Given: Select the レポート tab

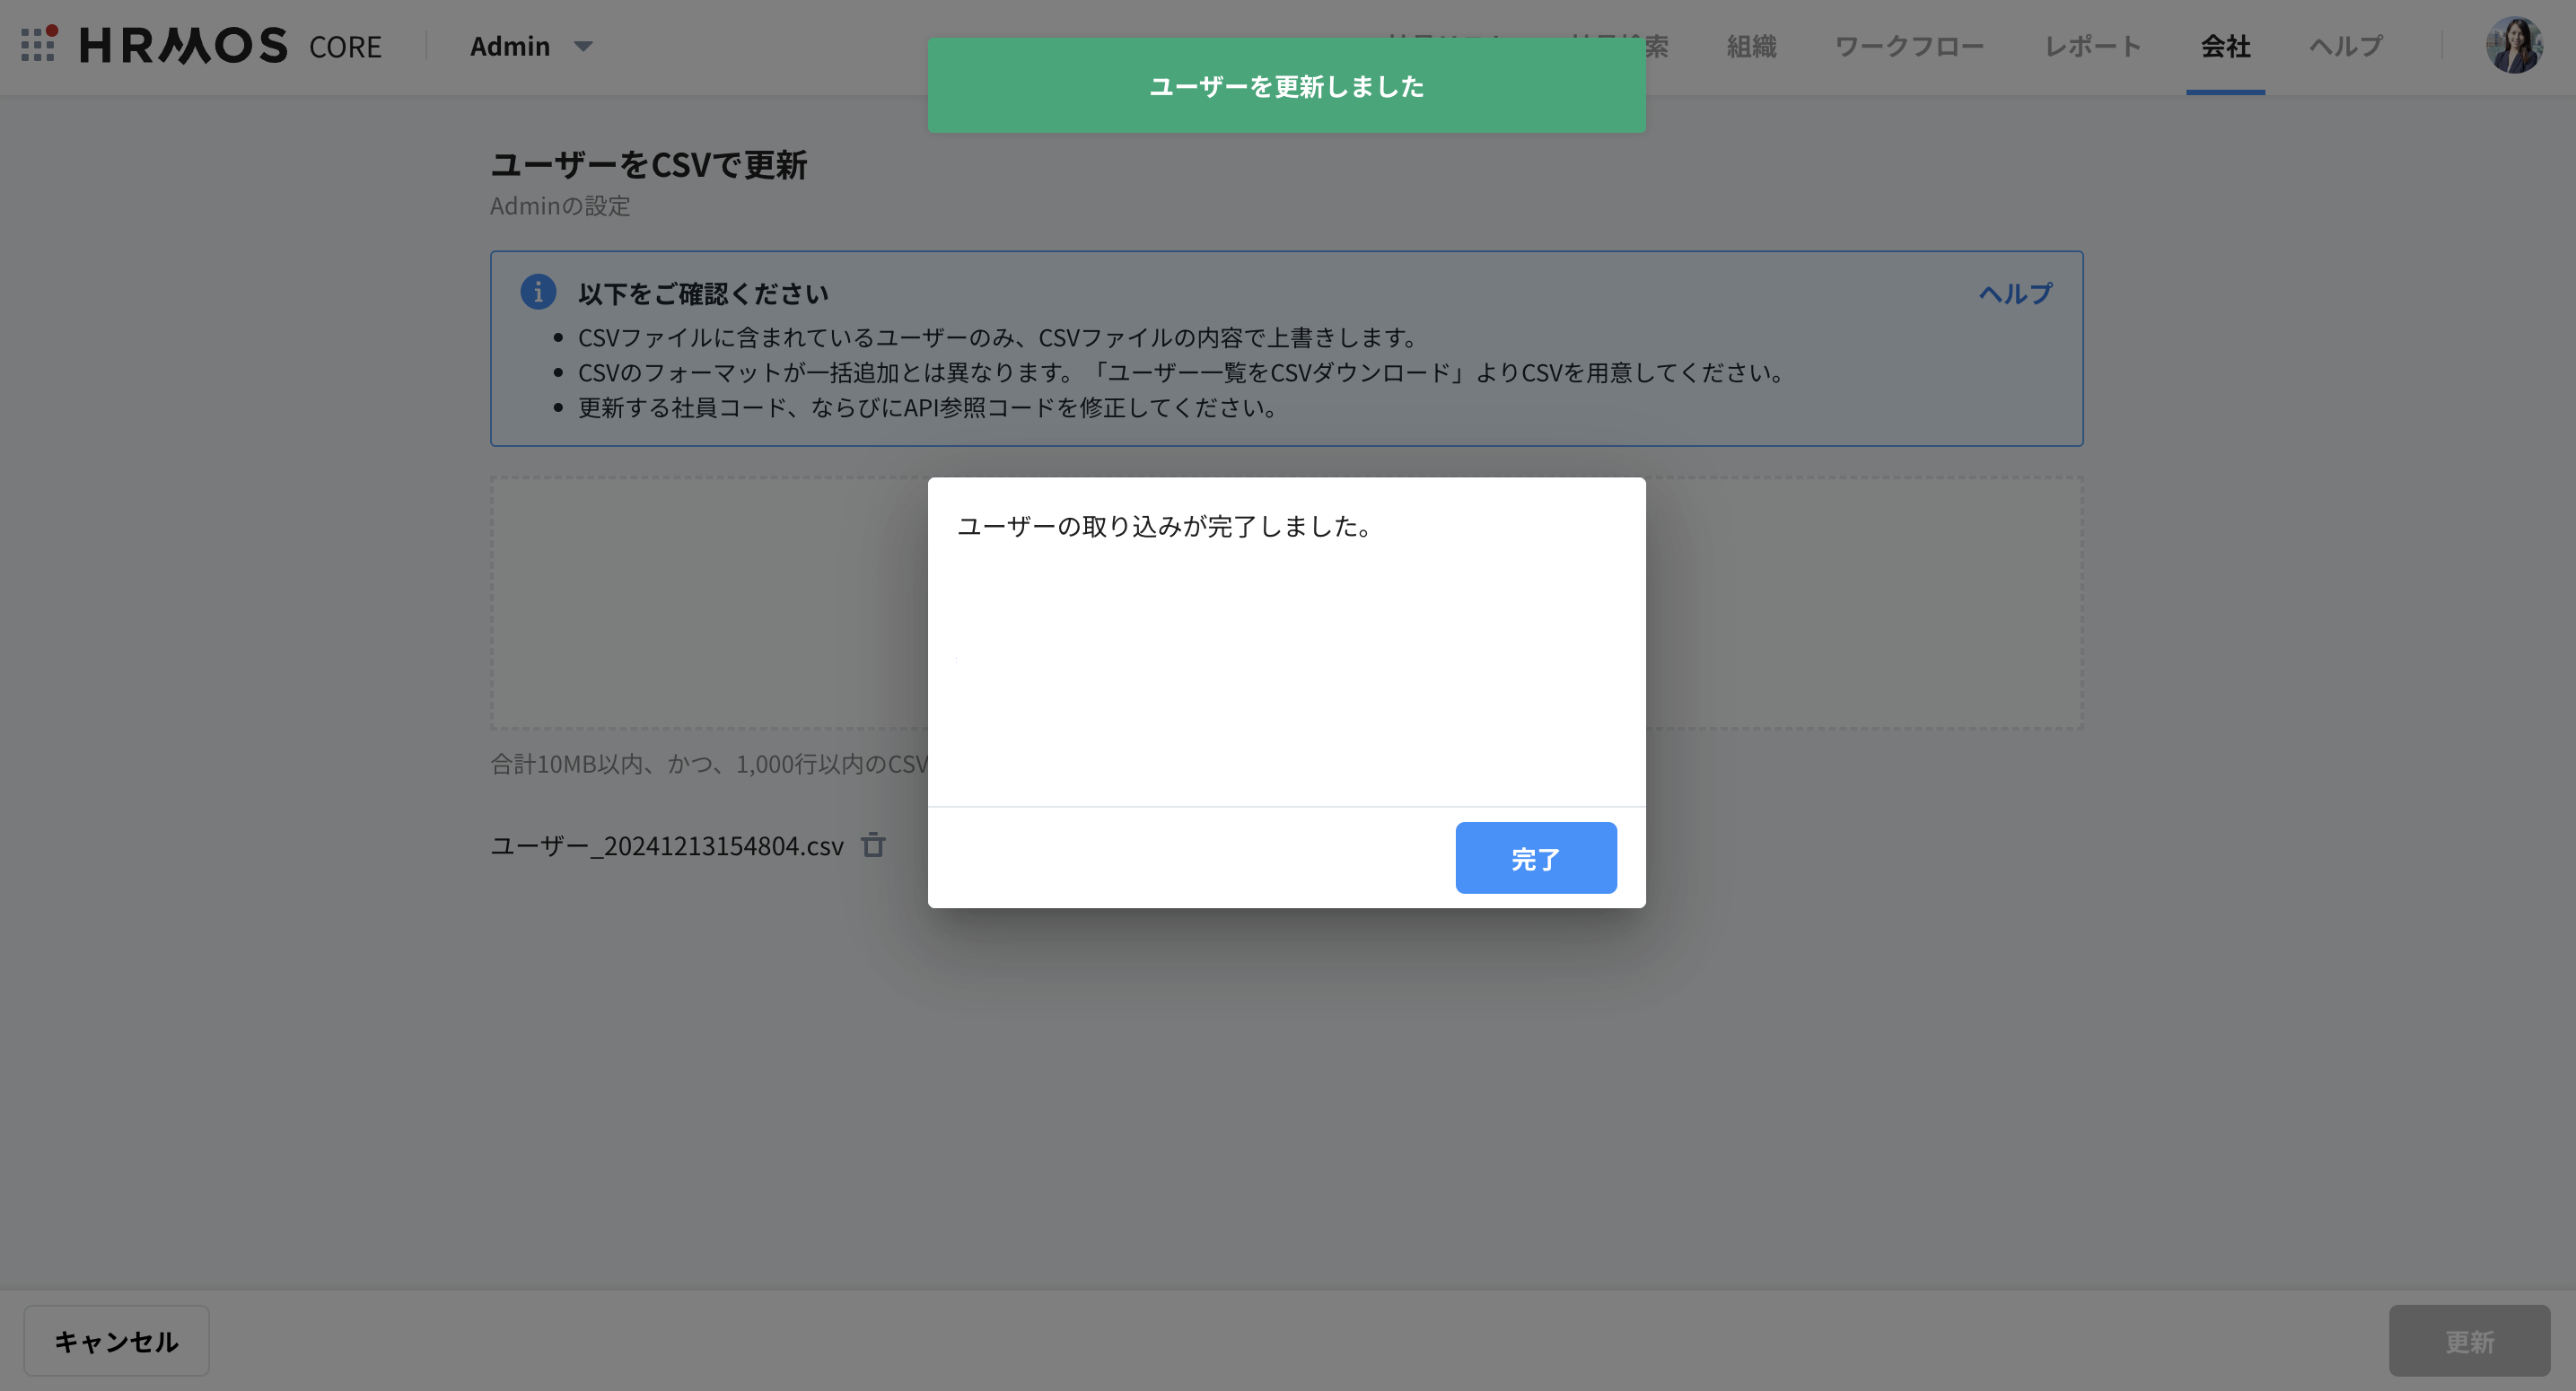Looking at the screenshot, I should tap(2092, 46).
